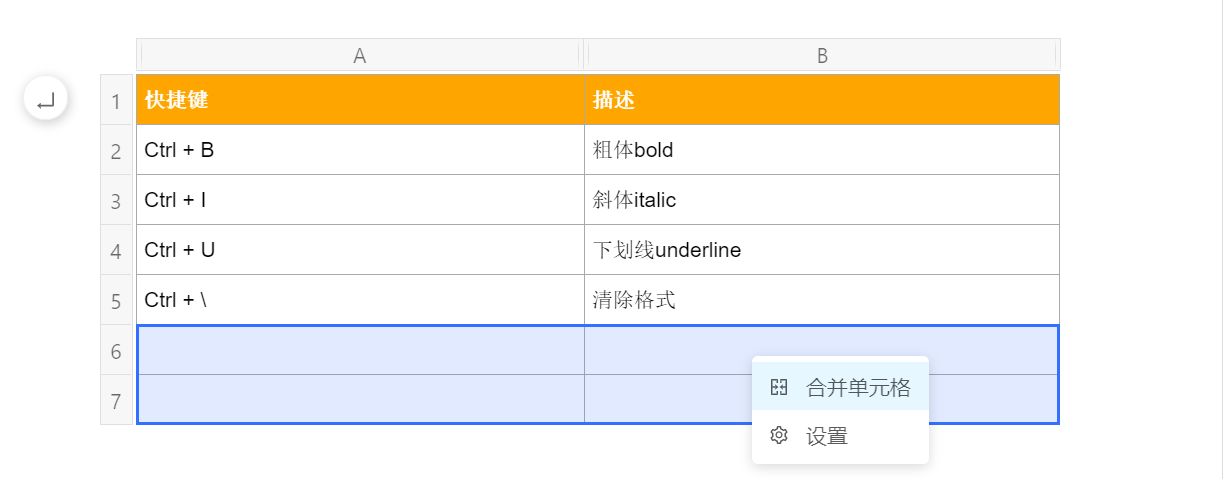1223x479 pixels.
Task: Click the Ctrl + B cell
Action: 360,150
